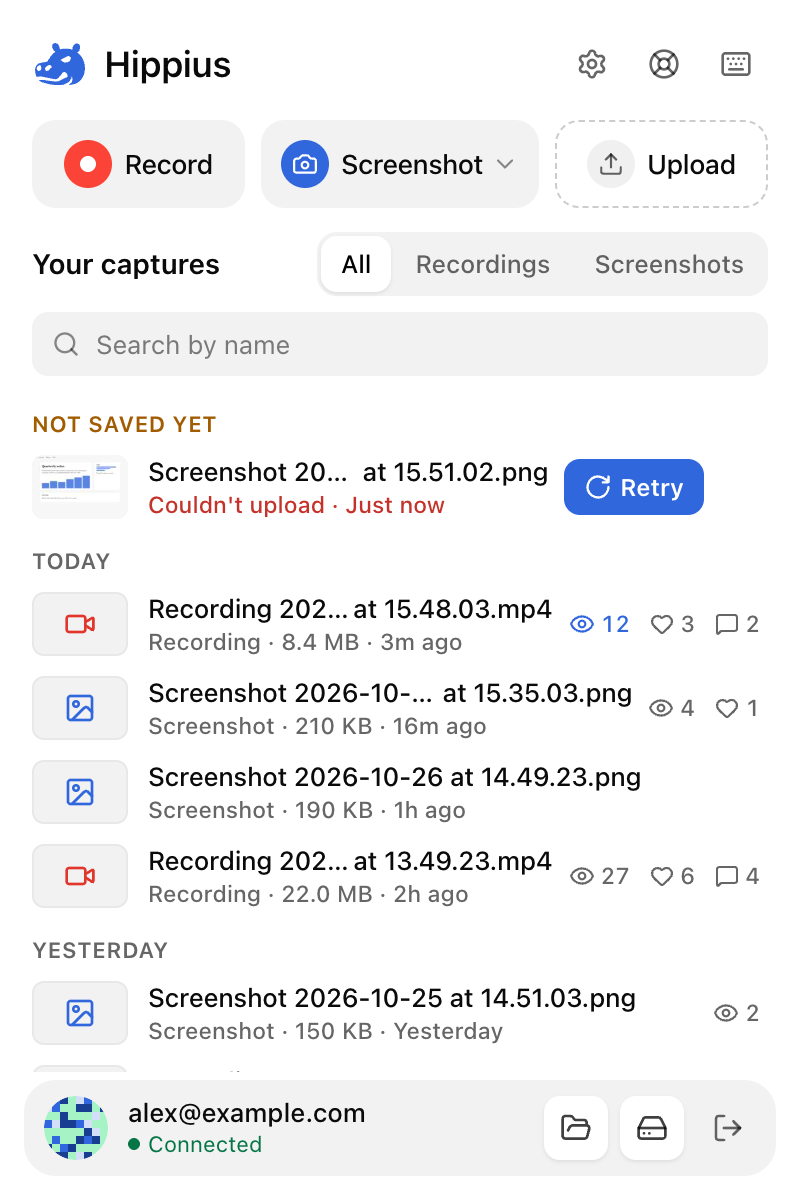Screen dimensions: 800x1200
Task: Click the TODAY section header
Action: point(71,561)
